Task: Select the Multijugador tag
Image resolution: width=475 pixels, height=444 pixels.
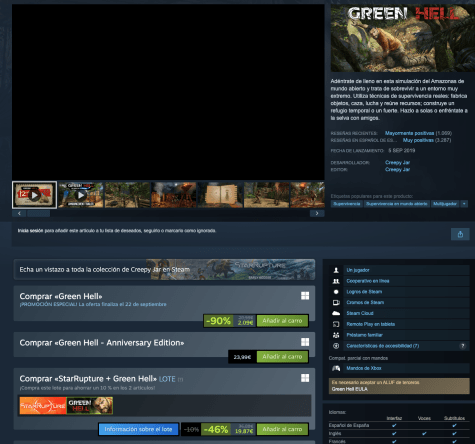Action: 445,204
